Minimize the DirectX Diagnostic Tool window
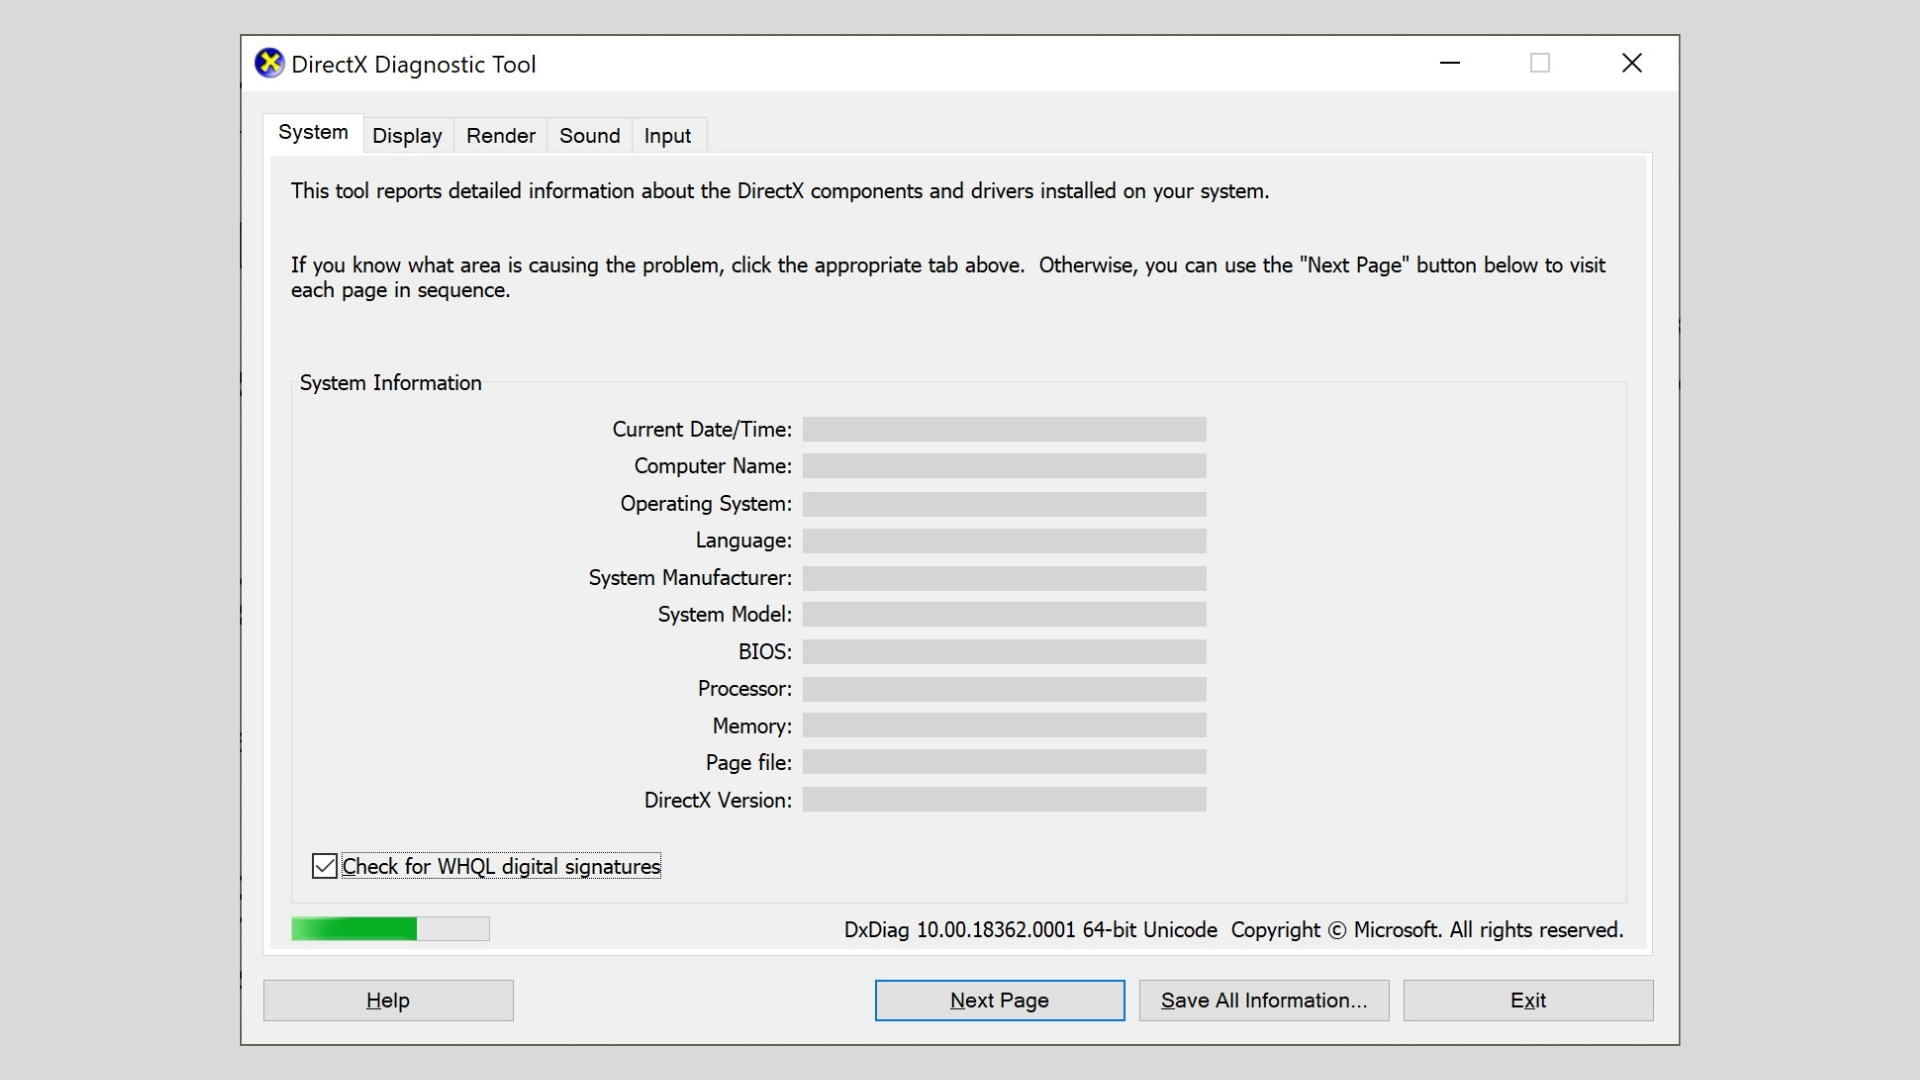 coord(1450,63)
